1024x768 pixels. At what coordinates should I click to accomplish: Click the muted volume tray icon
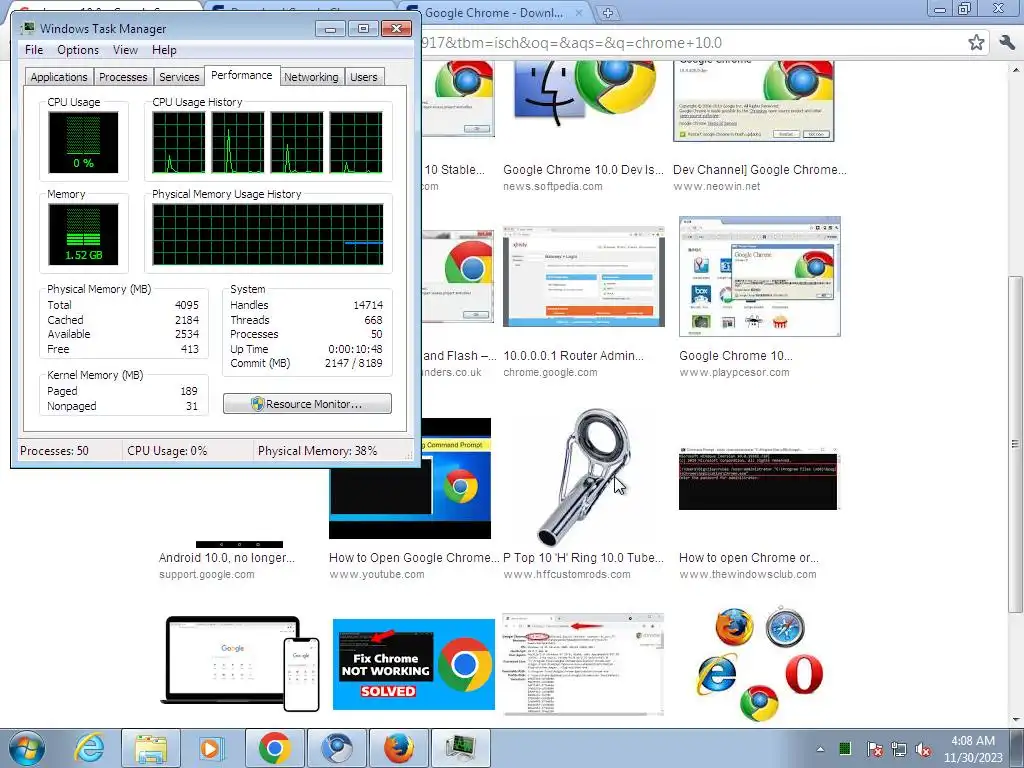tap(923, 749)
